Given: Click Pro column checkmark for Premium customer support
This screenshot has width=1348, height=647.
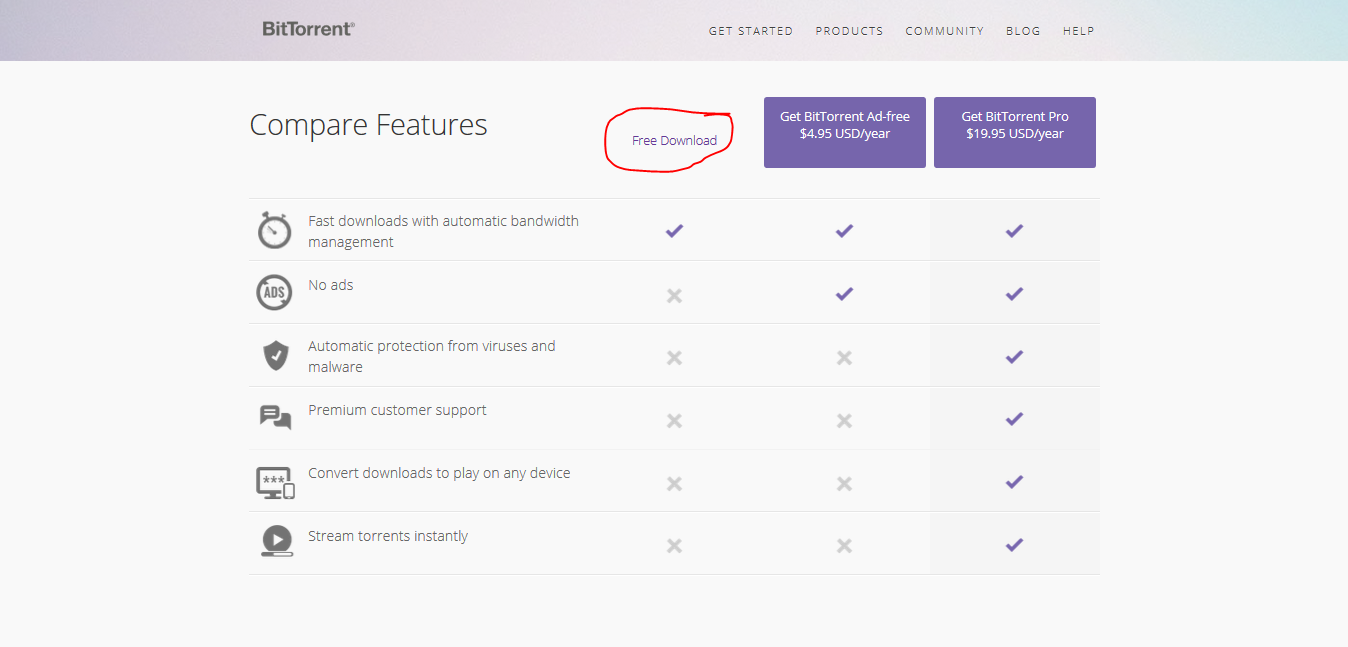Looking at the screenshot, I should (1014, 419).
